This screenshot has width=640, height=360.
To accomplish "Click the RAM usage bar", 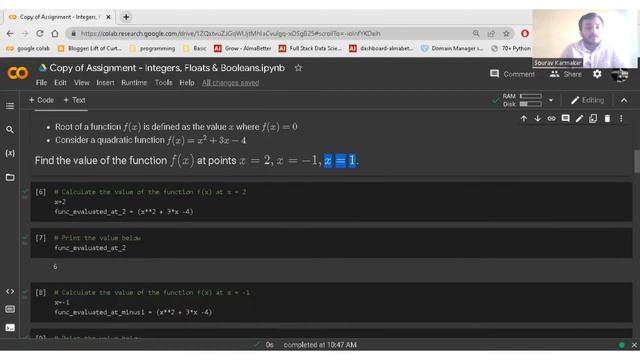I will tap(531, 96).
